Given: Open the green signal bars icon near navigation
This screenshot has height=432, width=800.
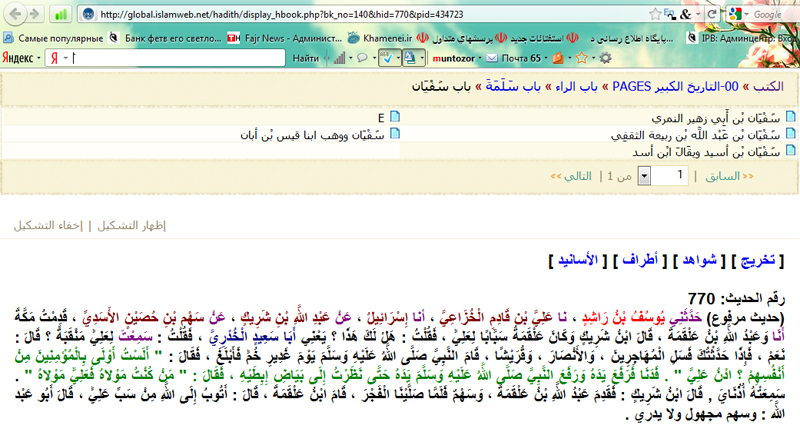Looking at the screenshot, I should coord(60,14).
